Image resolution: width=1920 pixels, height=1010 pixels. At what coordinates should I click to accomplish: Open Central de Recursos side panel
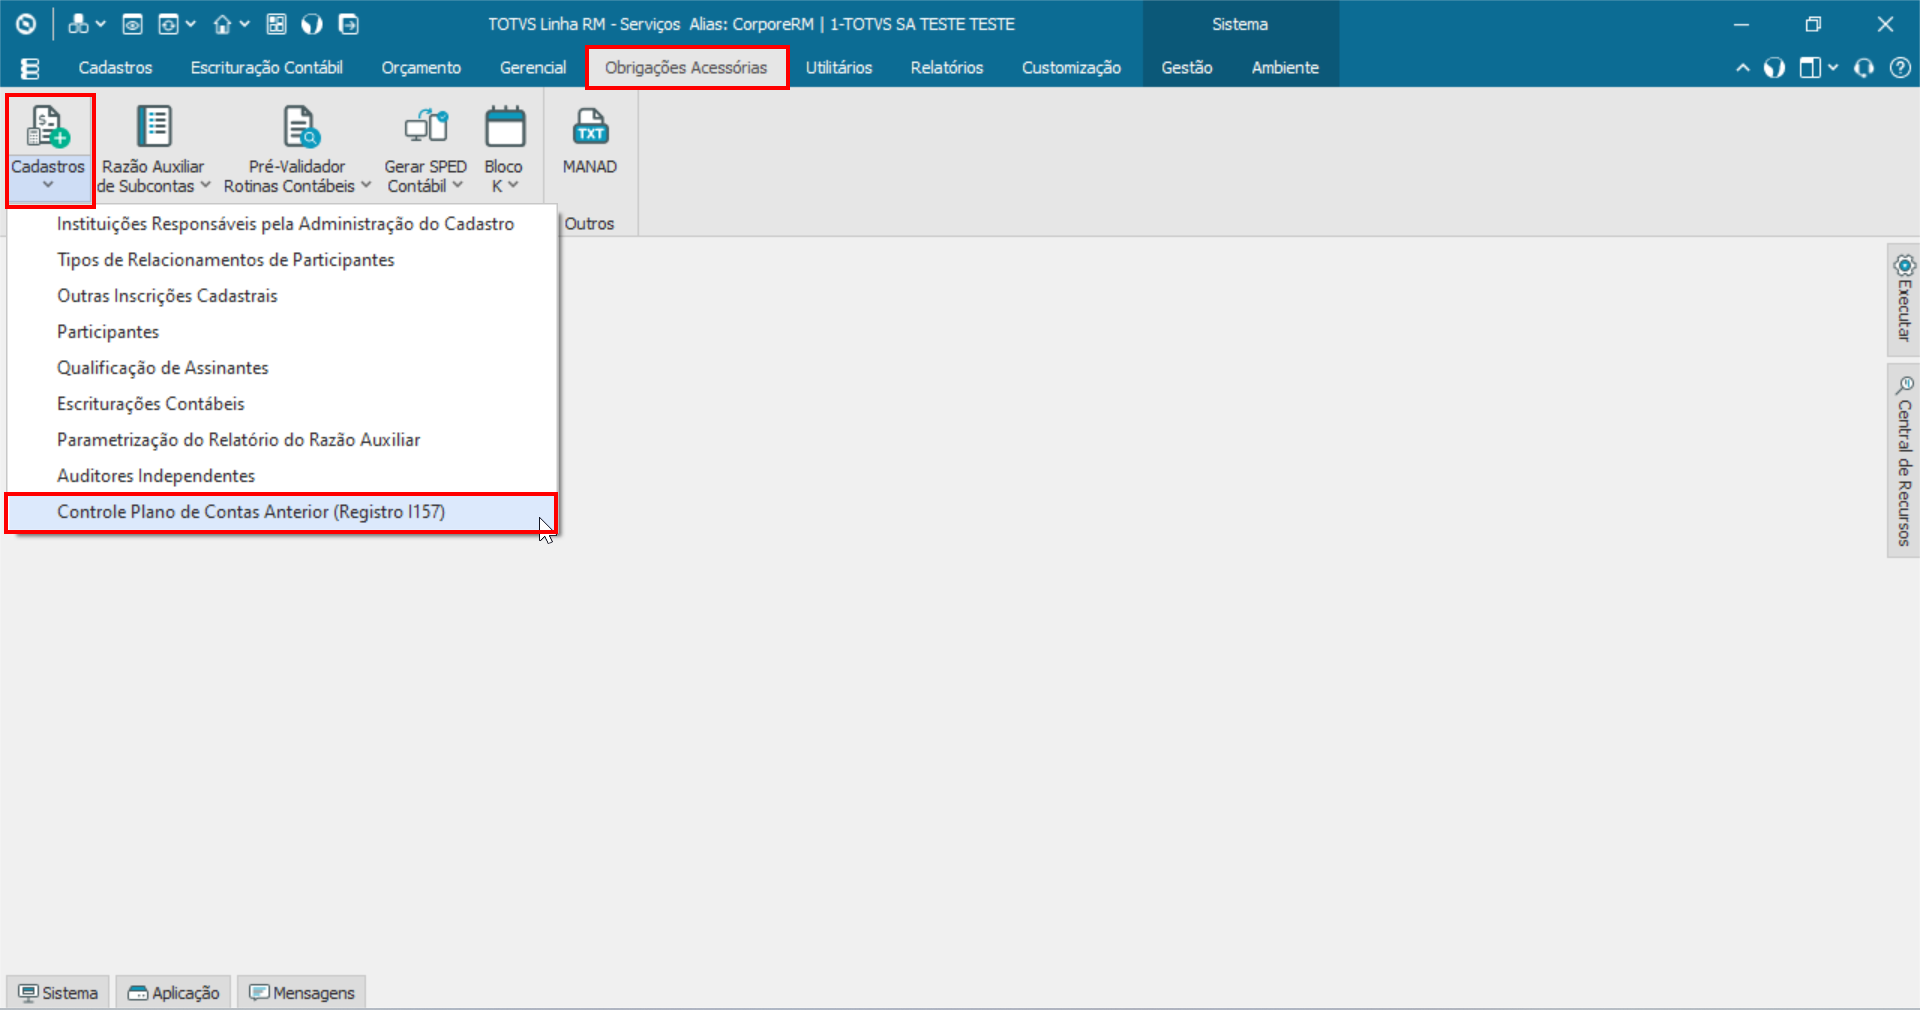pyautogui.click(x=1903, y=461)
